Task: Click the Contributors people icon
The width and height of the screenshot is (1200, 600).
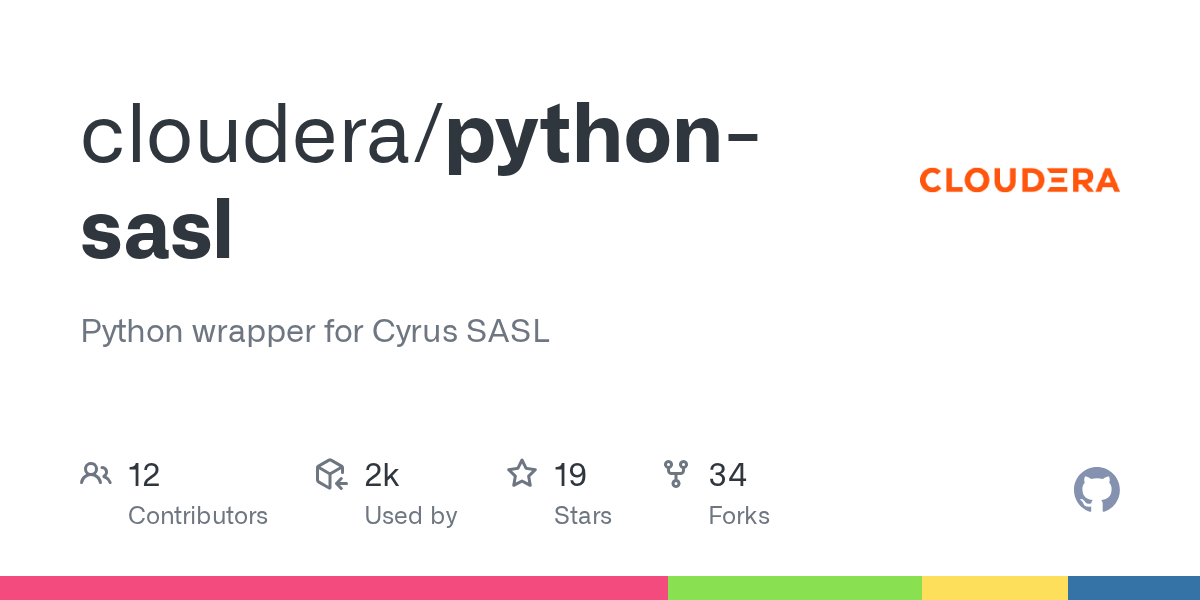Action: (96, 474)
